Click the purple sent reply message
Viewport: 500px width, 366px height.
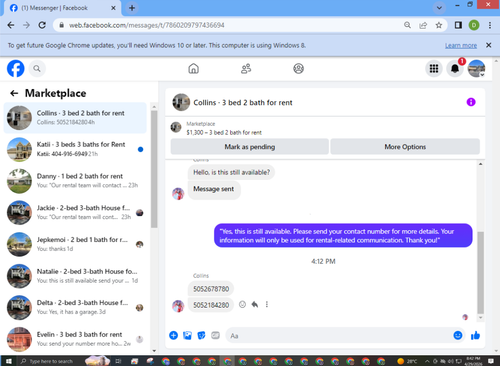343,236
